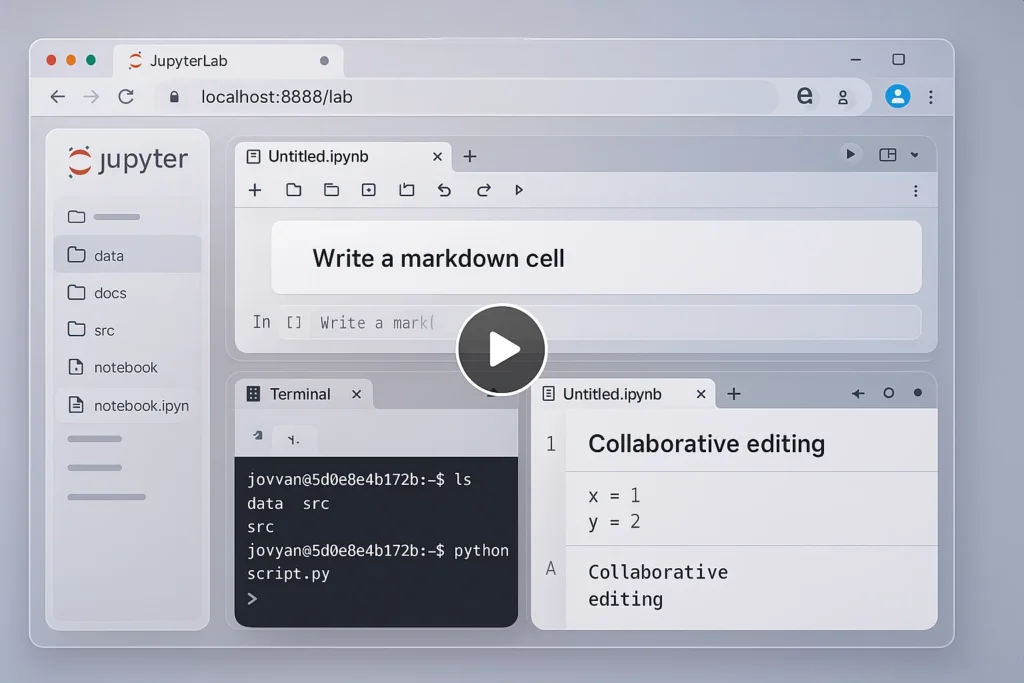Add a new tab next to top Untitled.ipynb
Viewport: 1024px width, 683px height.
pos(470,156)
